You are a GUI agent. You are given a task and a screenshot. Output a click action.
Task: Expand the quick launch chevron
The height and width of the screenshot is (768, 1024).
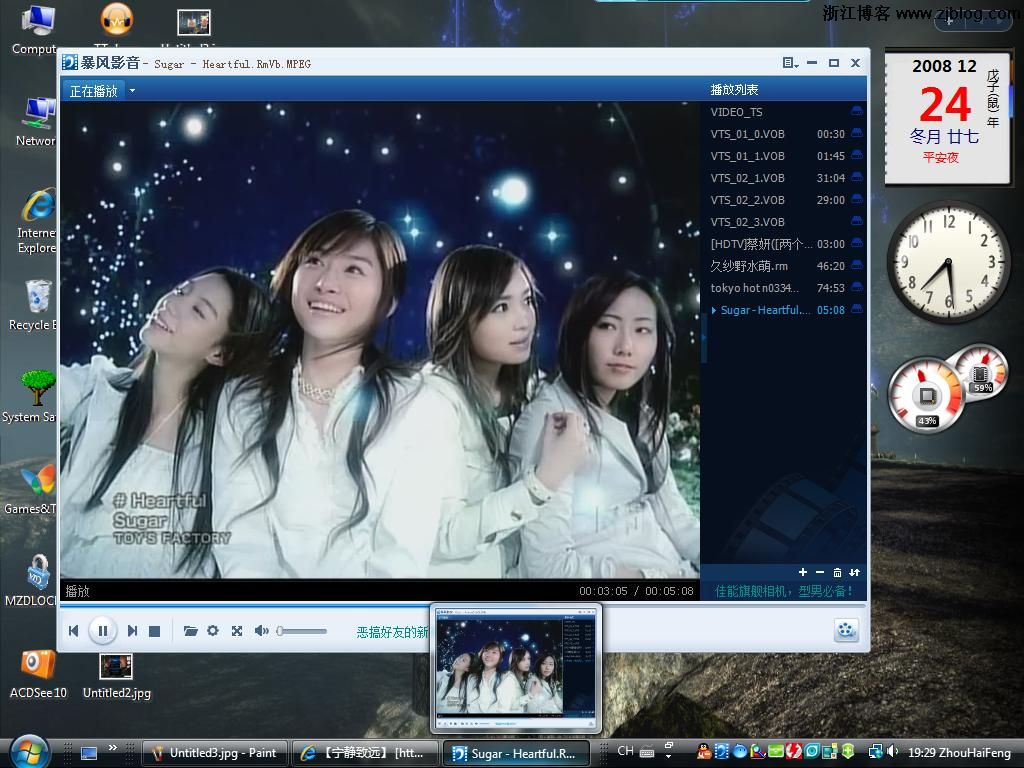(x=112, y=748)
